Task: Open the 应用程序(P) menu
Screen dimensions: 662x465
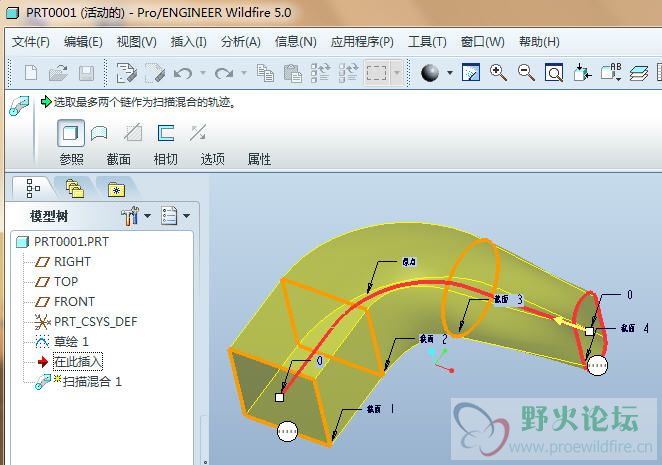Action: click(x=362, y=42)
